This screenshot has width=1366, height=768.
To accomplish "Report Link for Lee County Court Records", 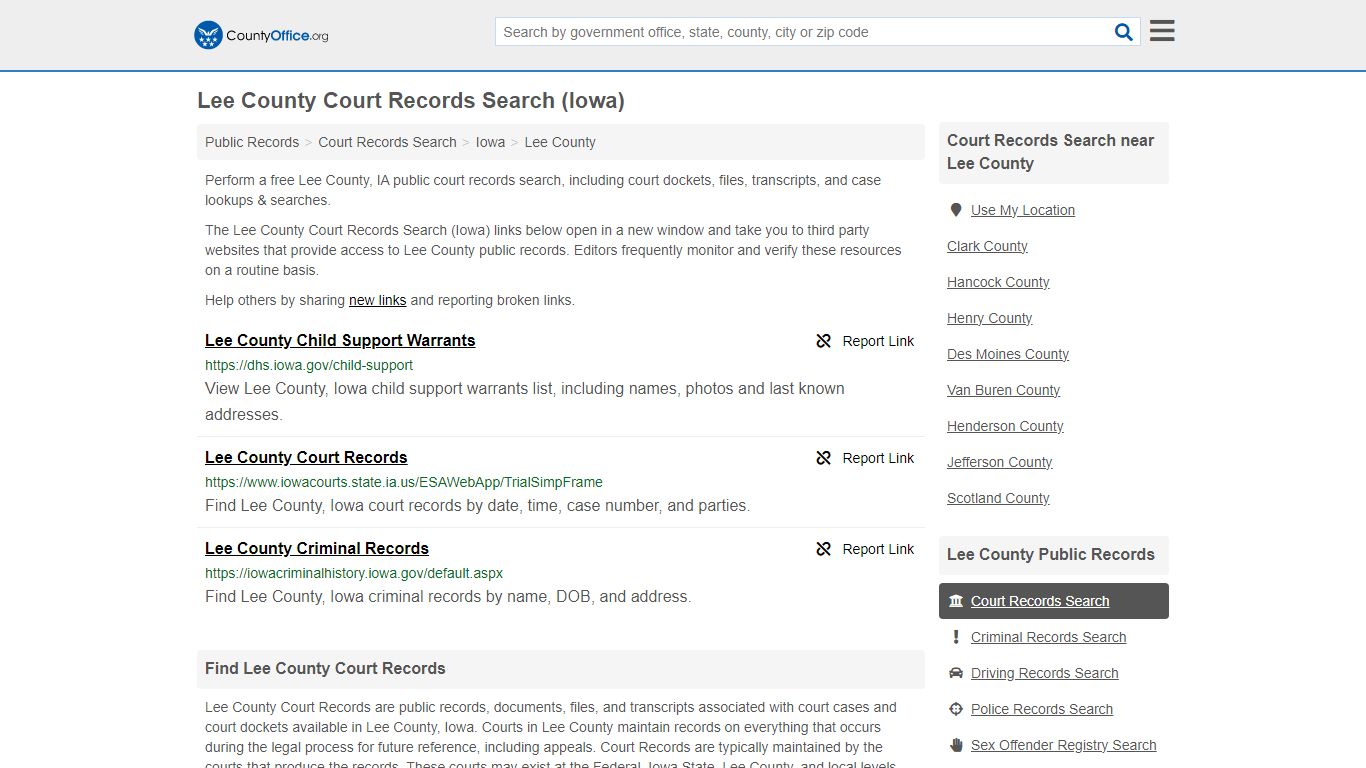I will click(x=865, y=458).
